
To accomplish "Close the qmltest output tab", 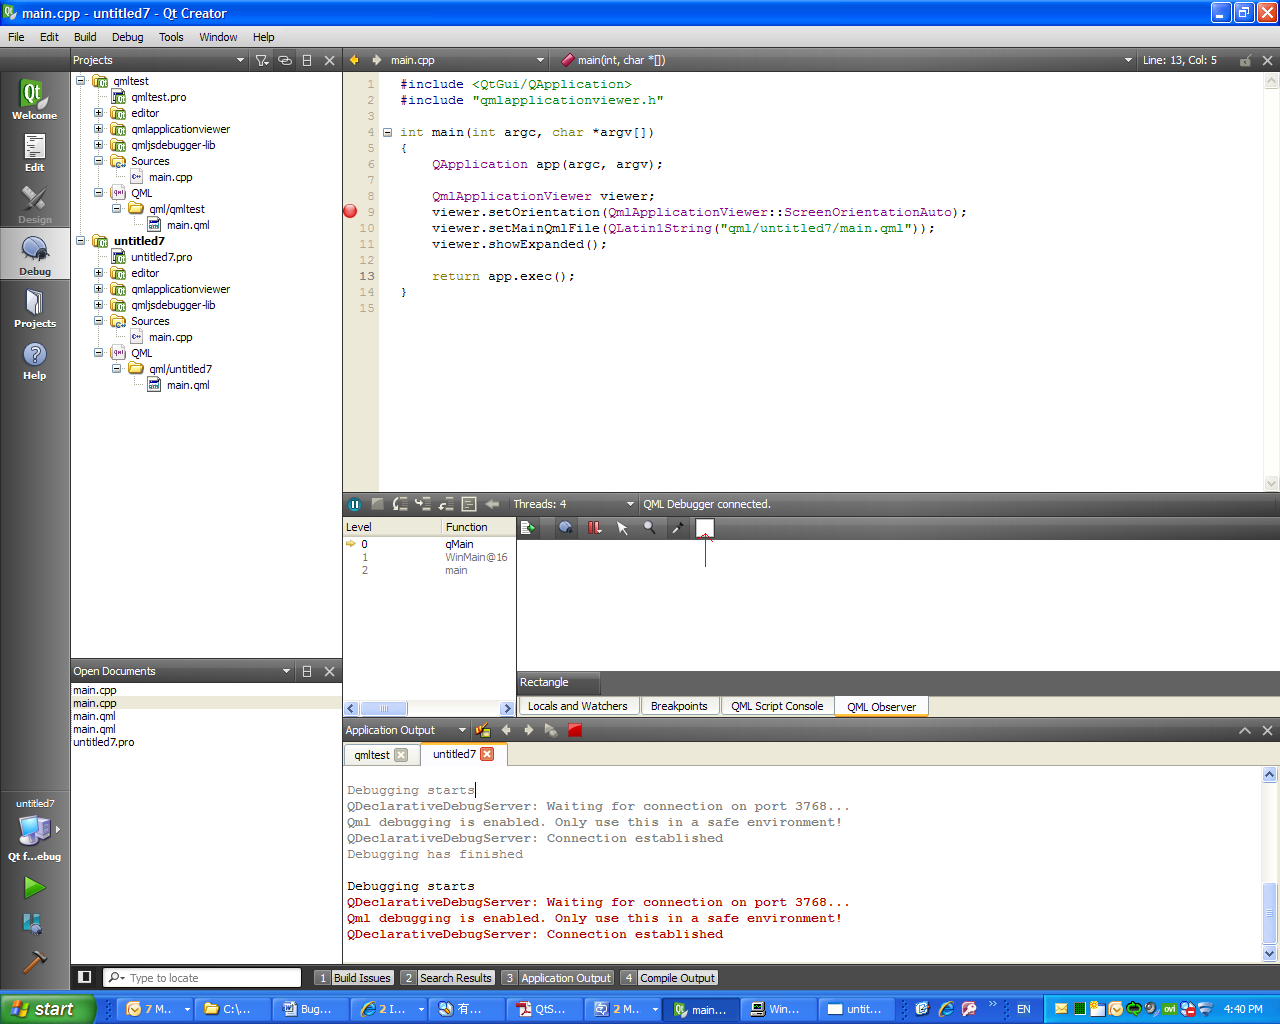I will [401, 755].
